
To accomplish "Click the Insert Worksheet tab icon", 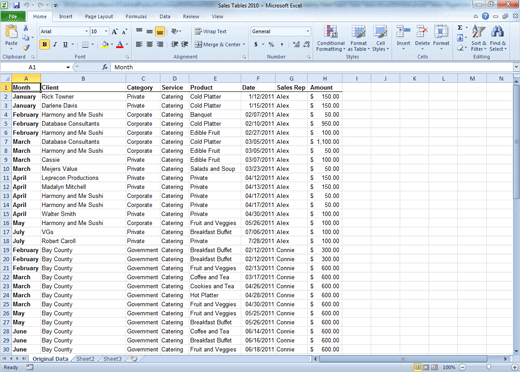I will pyautogui.click(x=134, y=359).
